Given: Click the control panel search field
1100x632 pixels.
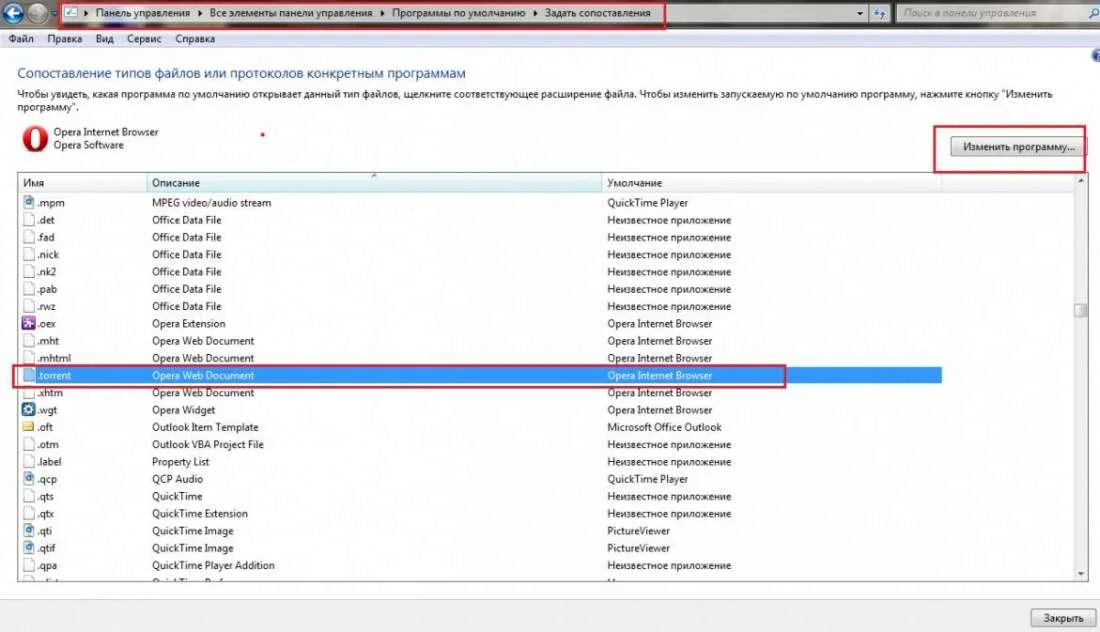Looking at the screenshot, I should coord(993,13).
